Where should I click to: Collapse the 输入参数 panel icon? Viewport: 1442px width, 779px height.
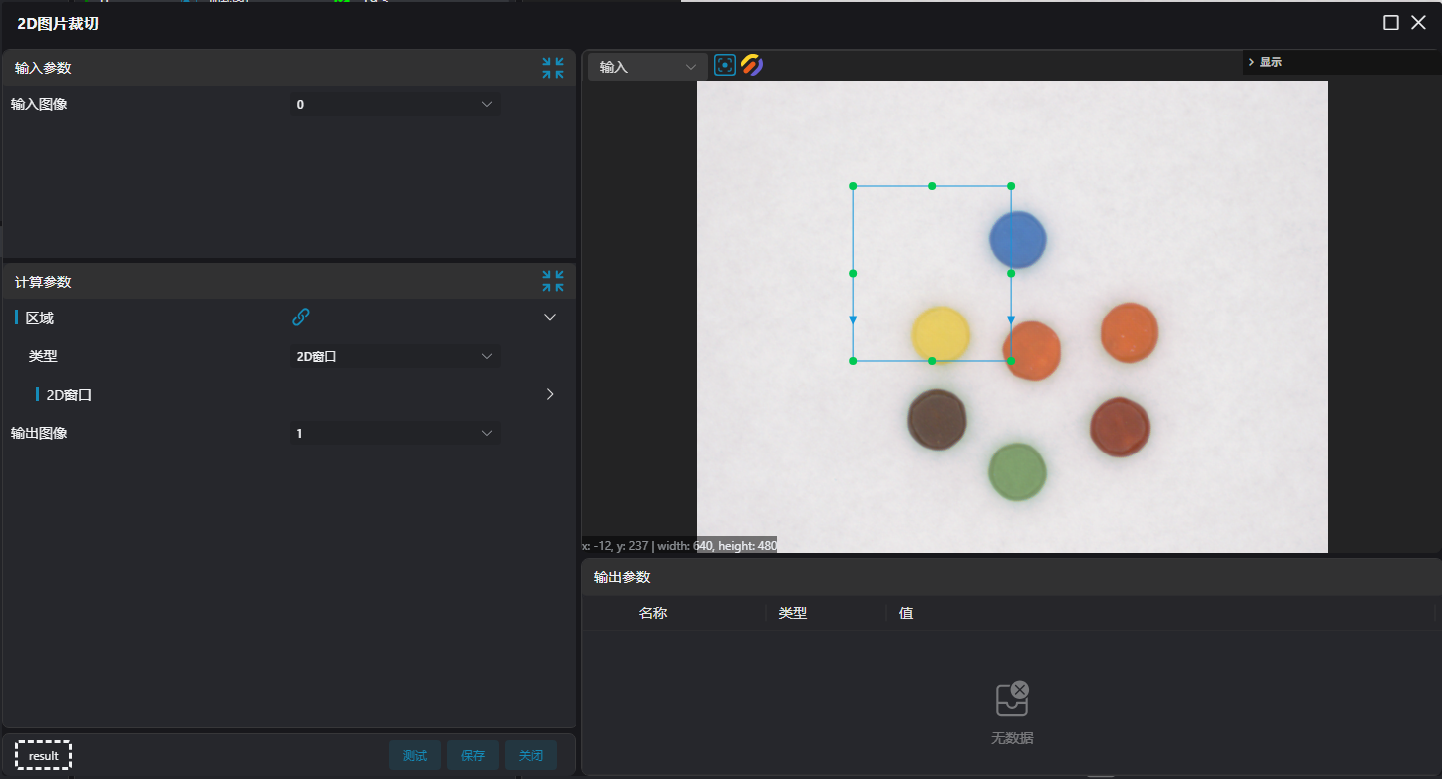pyautogui.click(x=553, y=68)
